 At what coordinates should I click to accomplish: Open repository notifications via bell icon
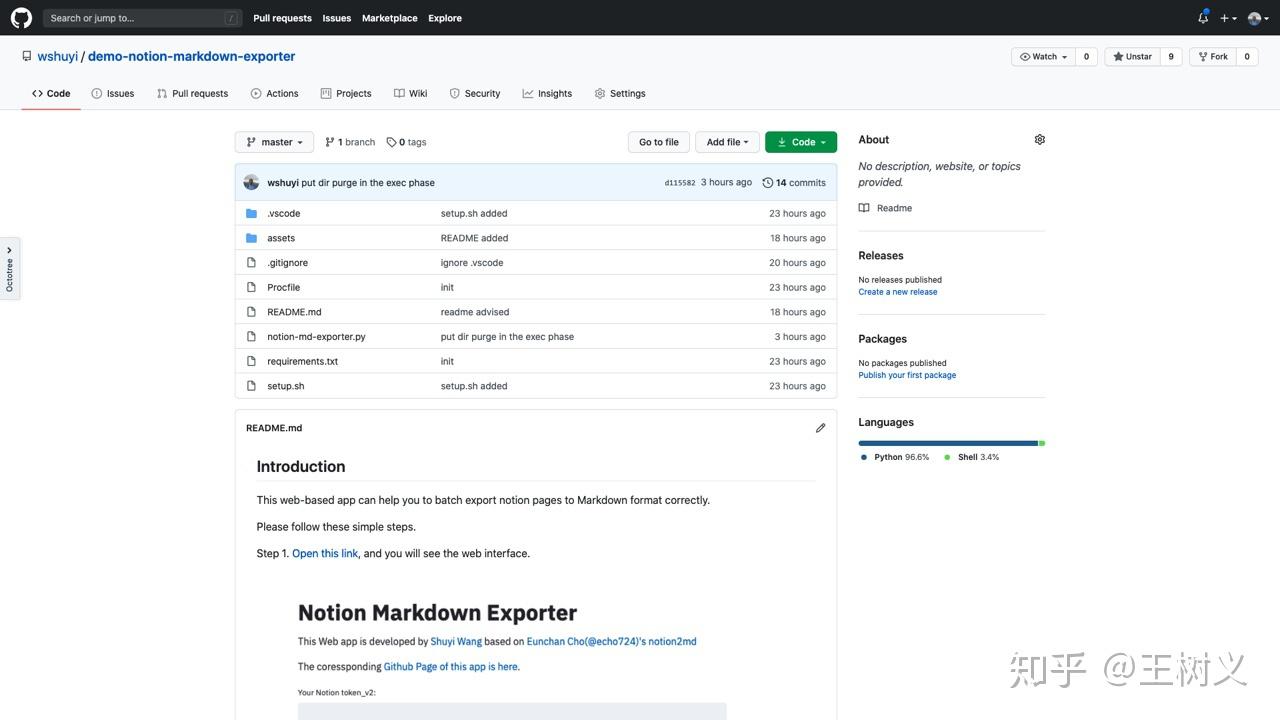(1203, 17)
